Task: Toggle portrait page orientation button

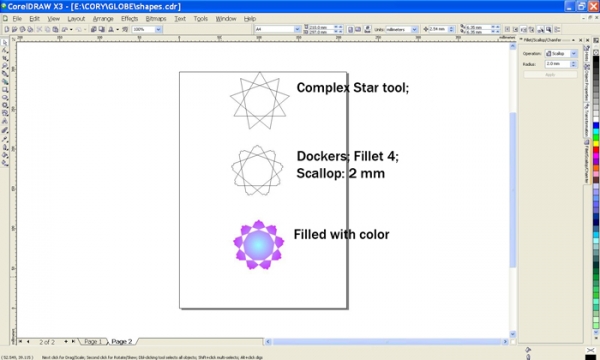Action: [x=350, y=29]
